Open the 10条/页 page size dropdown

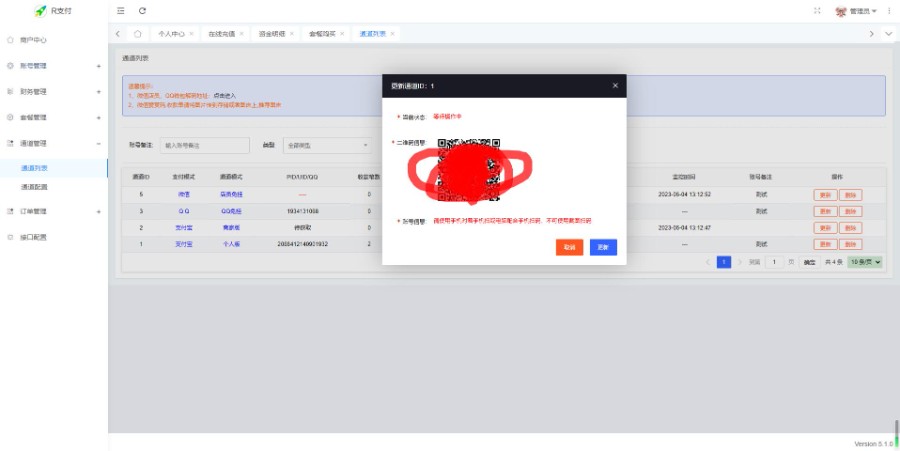pyautogui.click(x=865, y=262)
